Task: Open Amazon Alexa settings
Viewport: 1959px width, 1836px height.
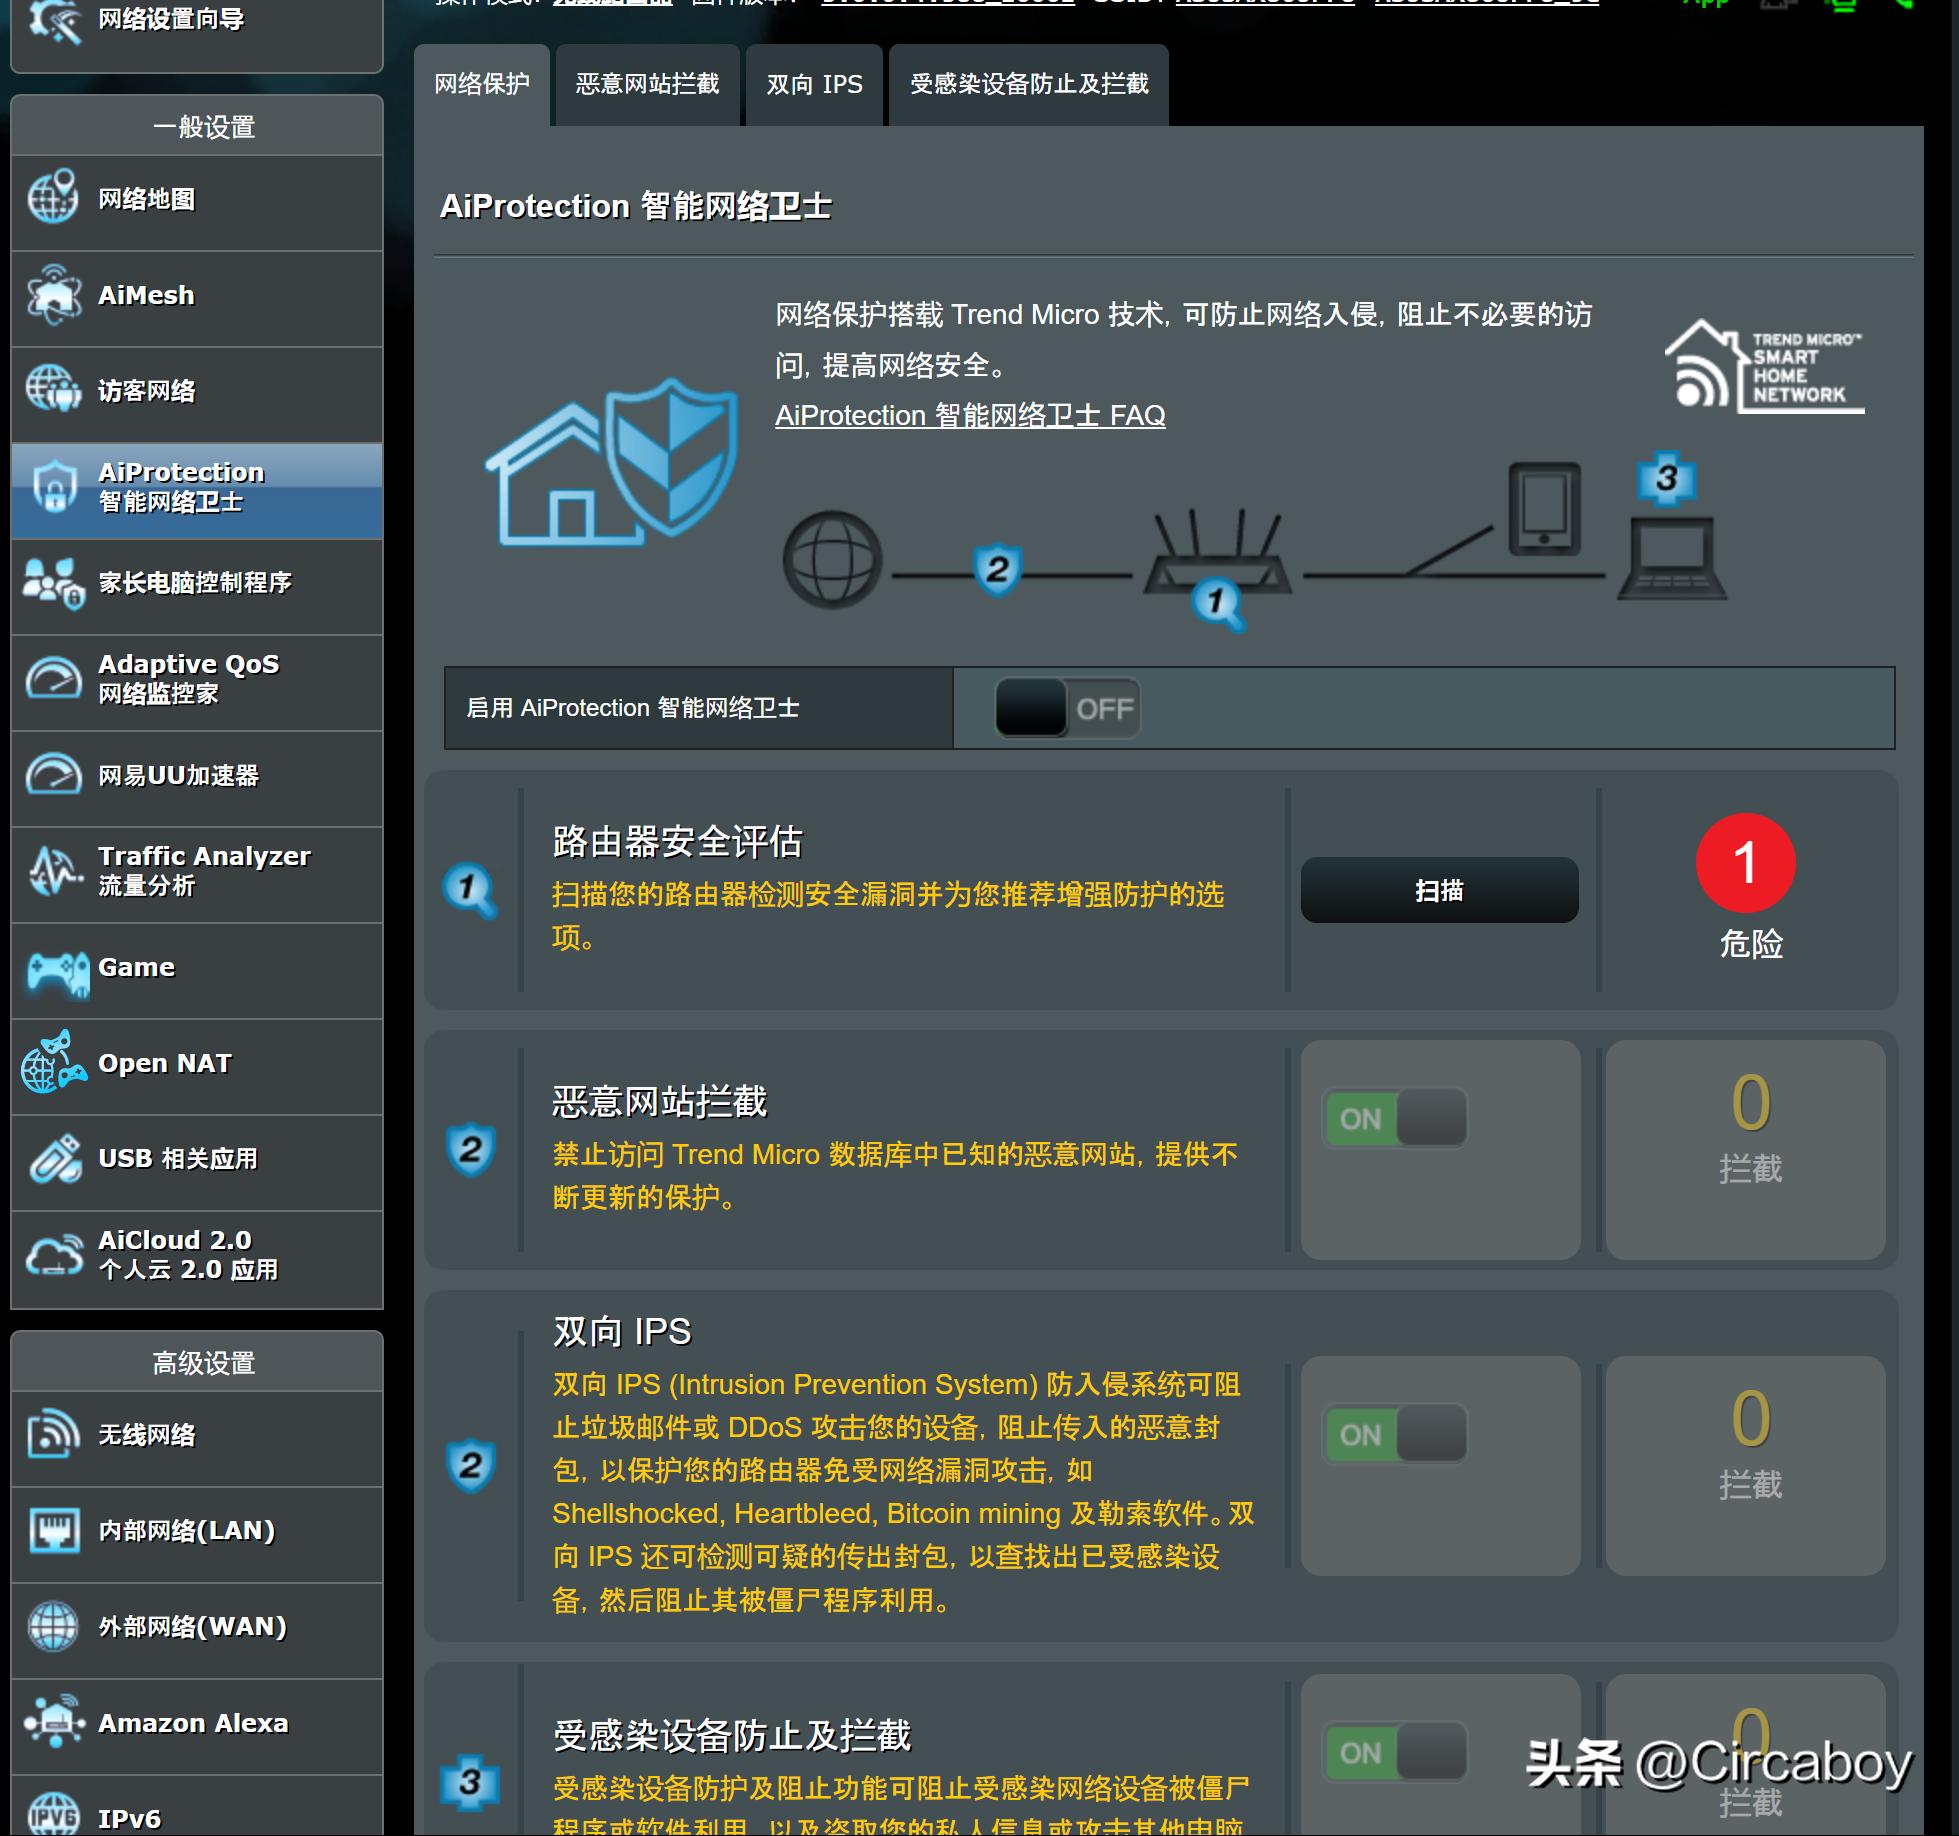Action: pos(191,1722)
